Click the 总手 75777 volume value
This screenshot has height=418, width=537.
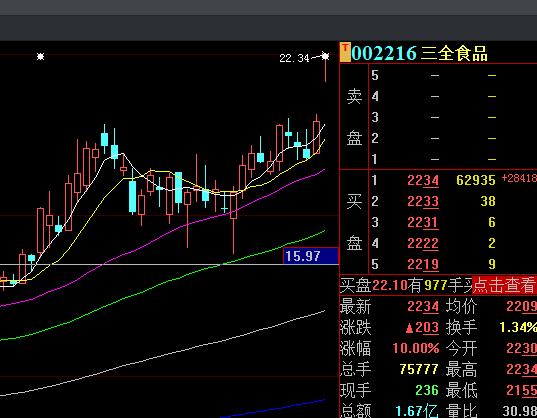[x=419, y=369]
